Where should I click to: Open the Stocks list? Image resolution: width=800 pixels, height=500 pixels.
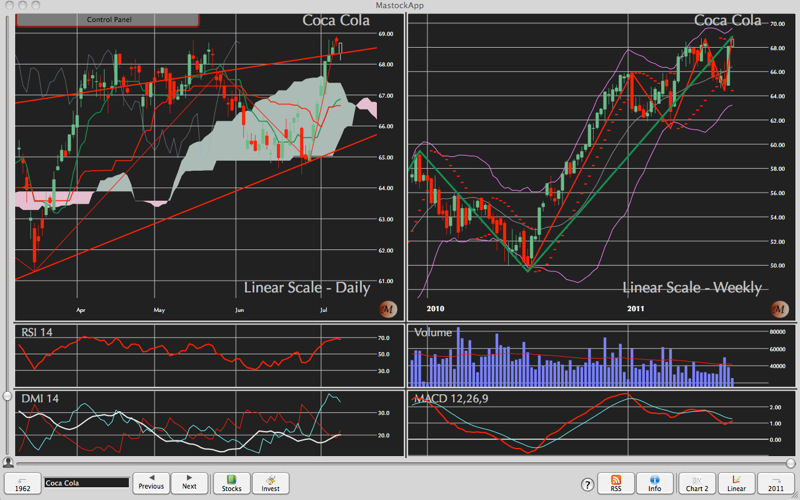point(231,482)
